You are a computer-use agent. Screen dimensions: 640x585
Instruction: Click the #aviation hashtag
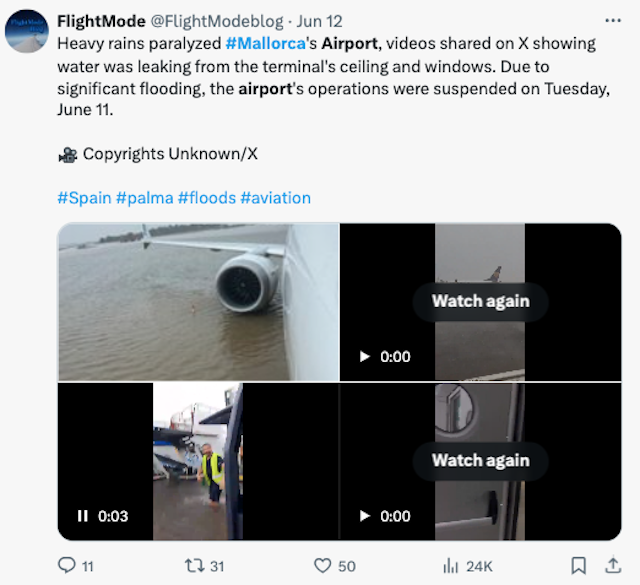pyautogui.click(x=275, y=198)
